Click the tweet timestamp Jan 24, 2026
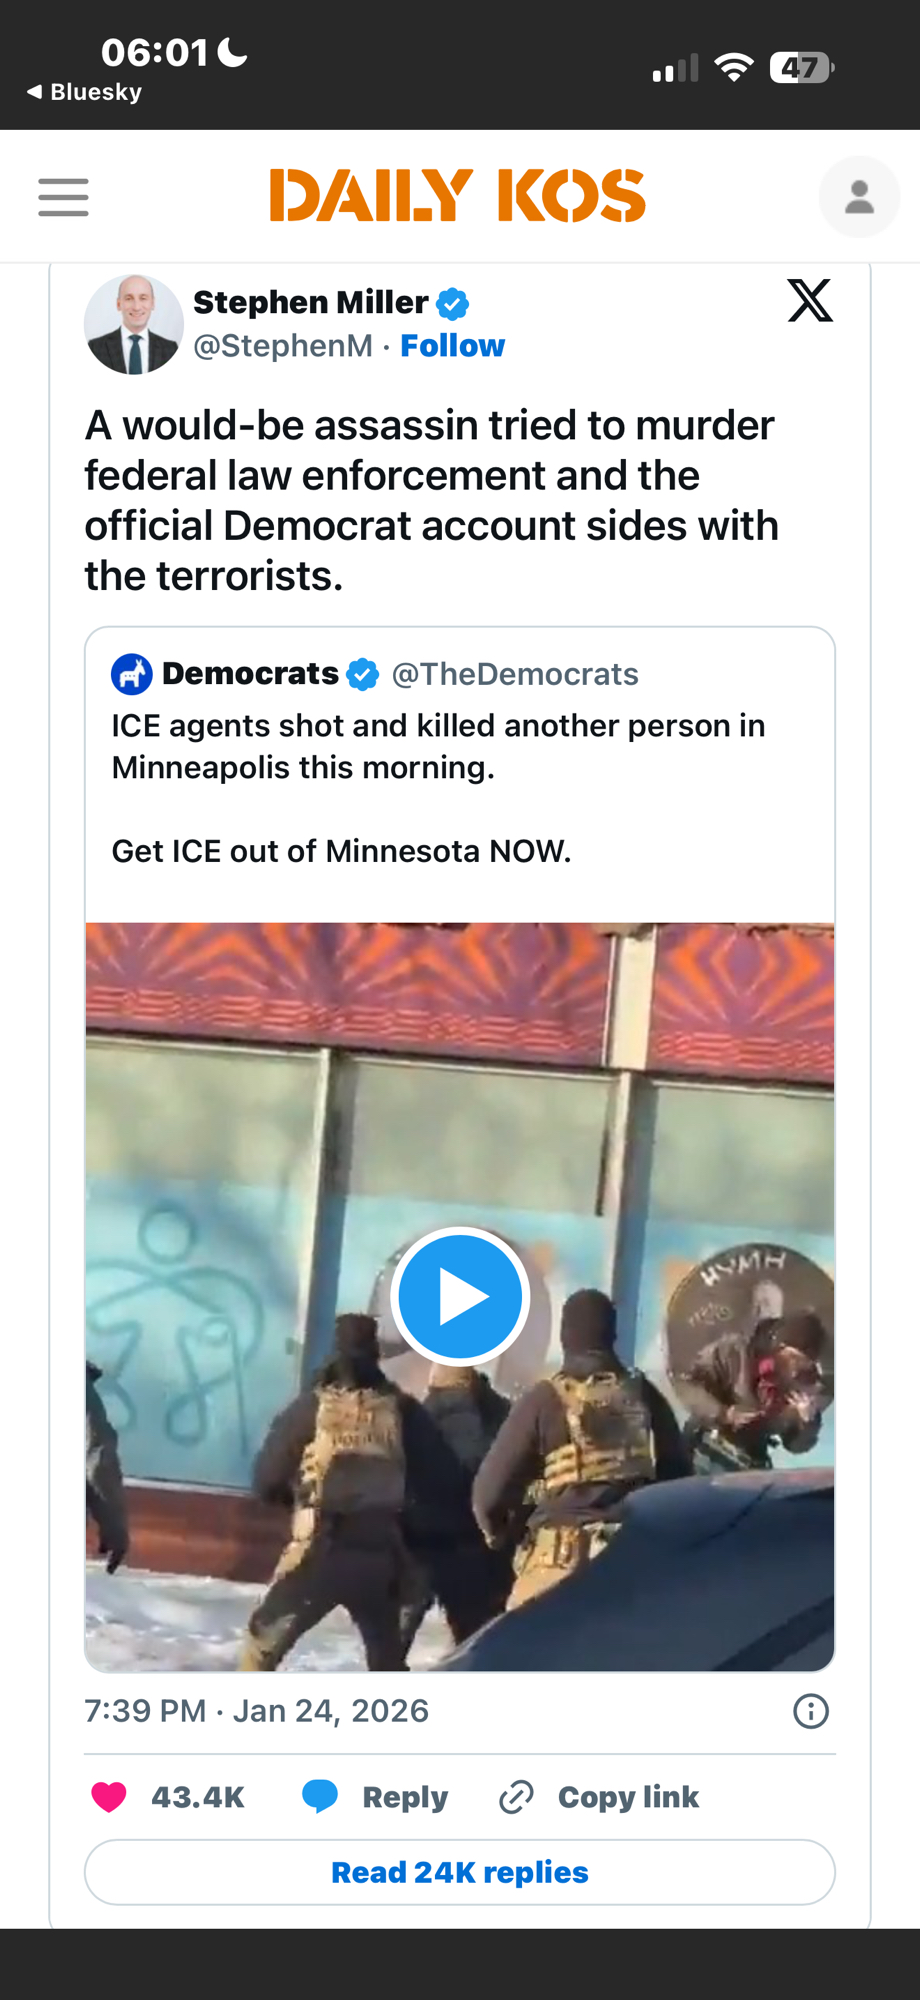Viewport: 920px width, 2000px height. 257,1711
